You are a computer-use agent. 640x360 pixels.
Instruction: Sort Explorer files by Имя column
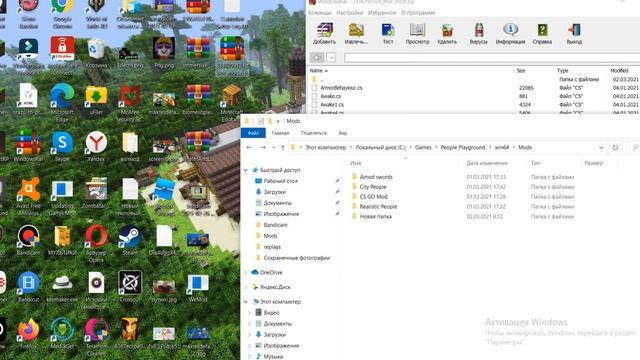(356, 163)
